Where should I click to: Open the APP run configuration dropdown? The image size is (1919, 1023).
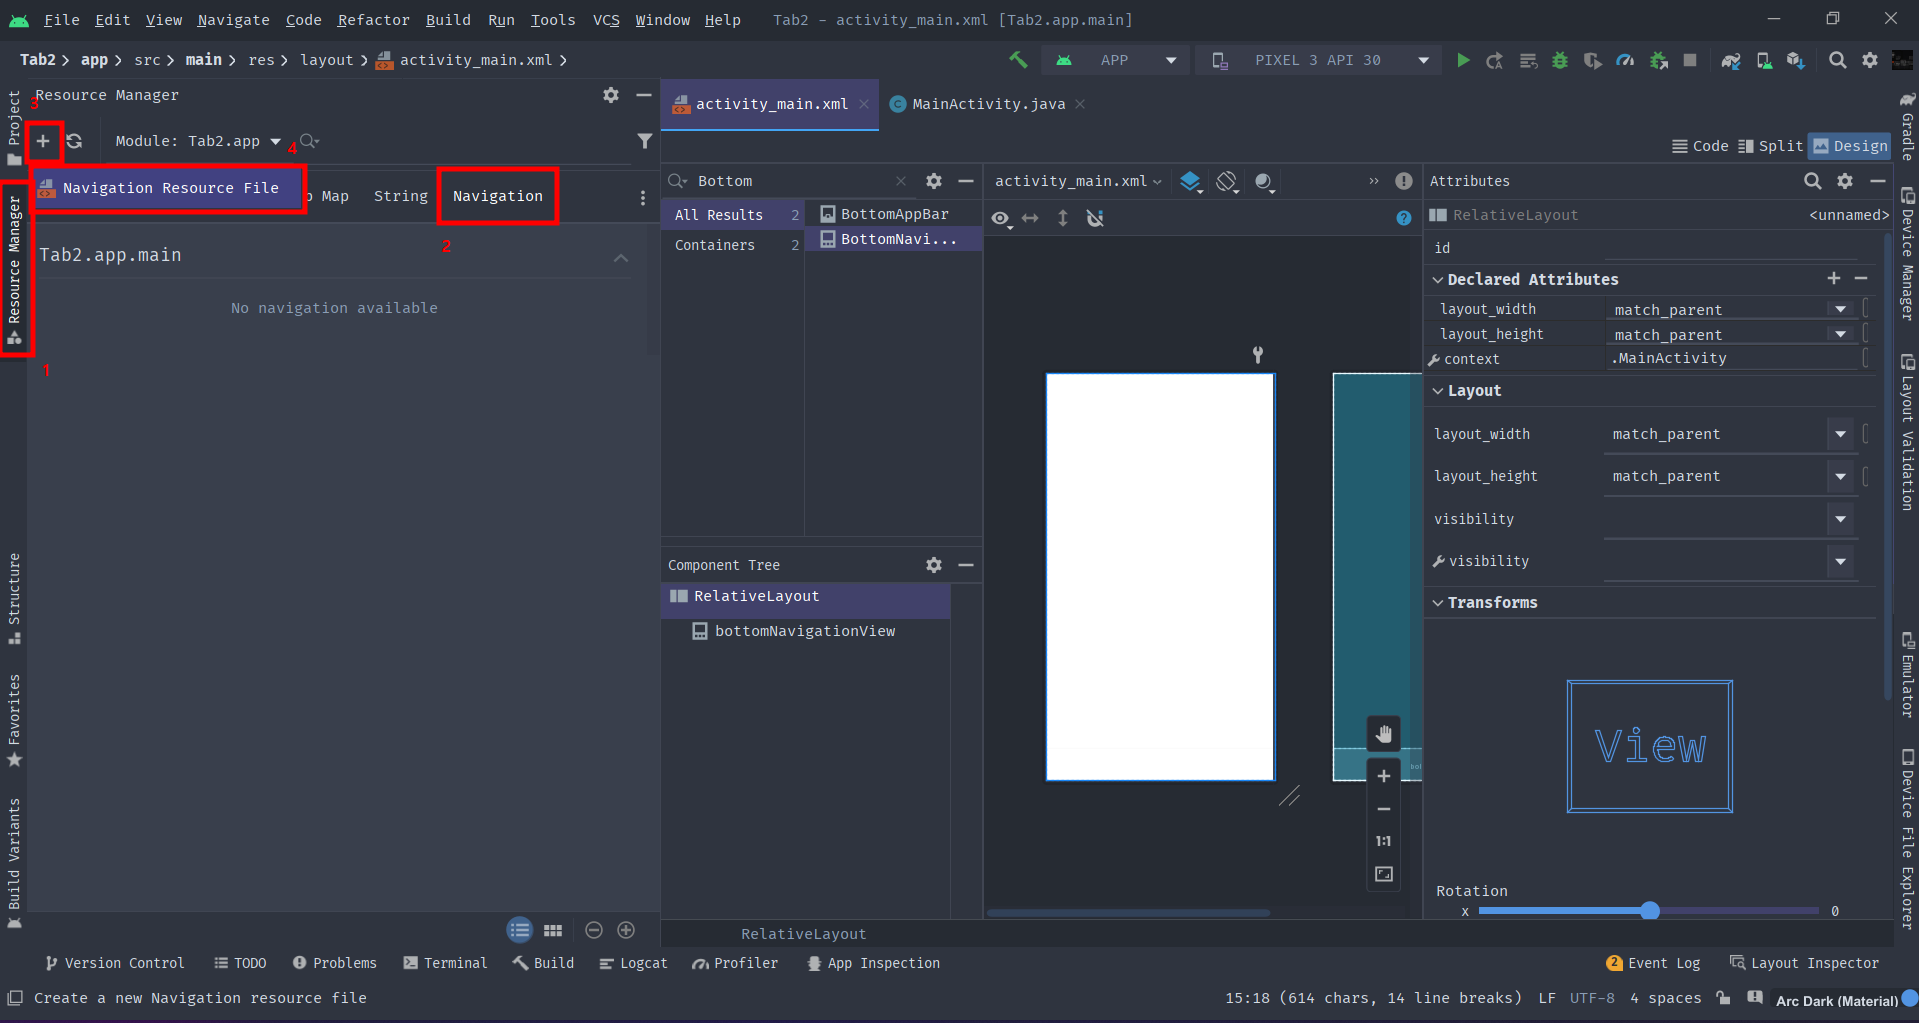1115,60
